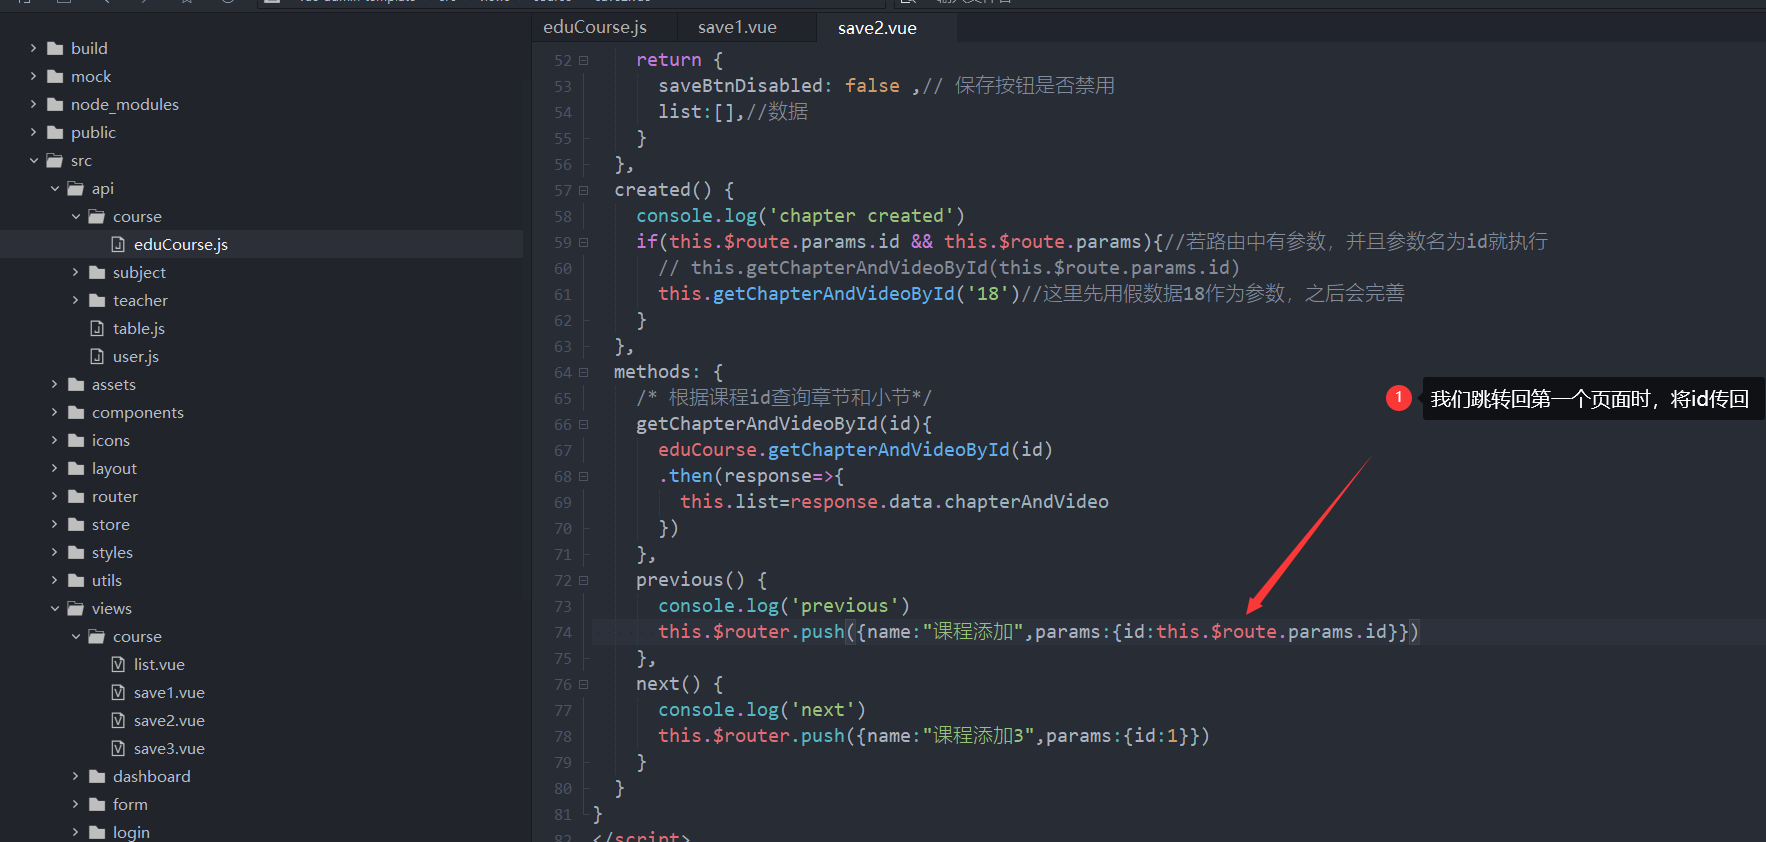Click the form folder icon

(x=97, y=804)
